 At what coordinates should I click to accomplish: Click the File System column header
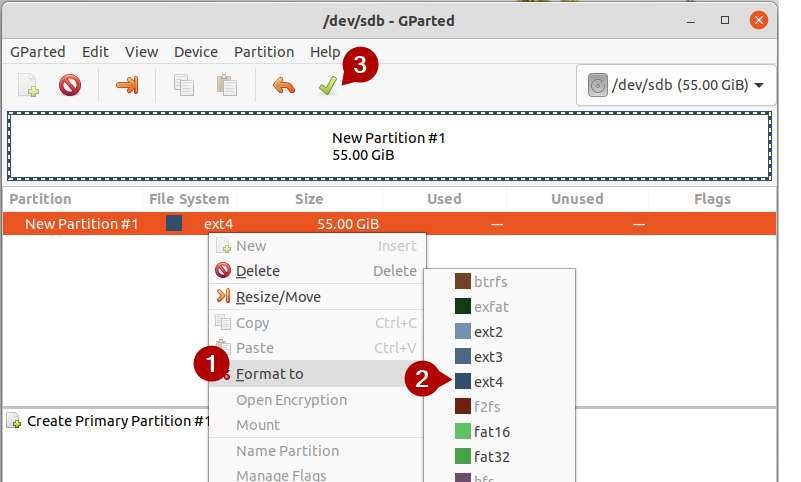(x=189, y=199)
